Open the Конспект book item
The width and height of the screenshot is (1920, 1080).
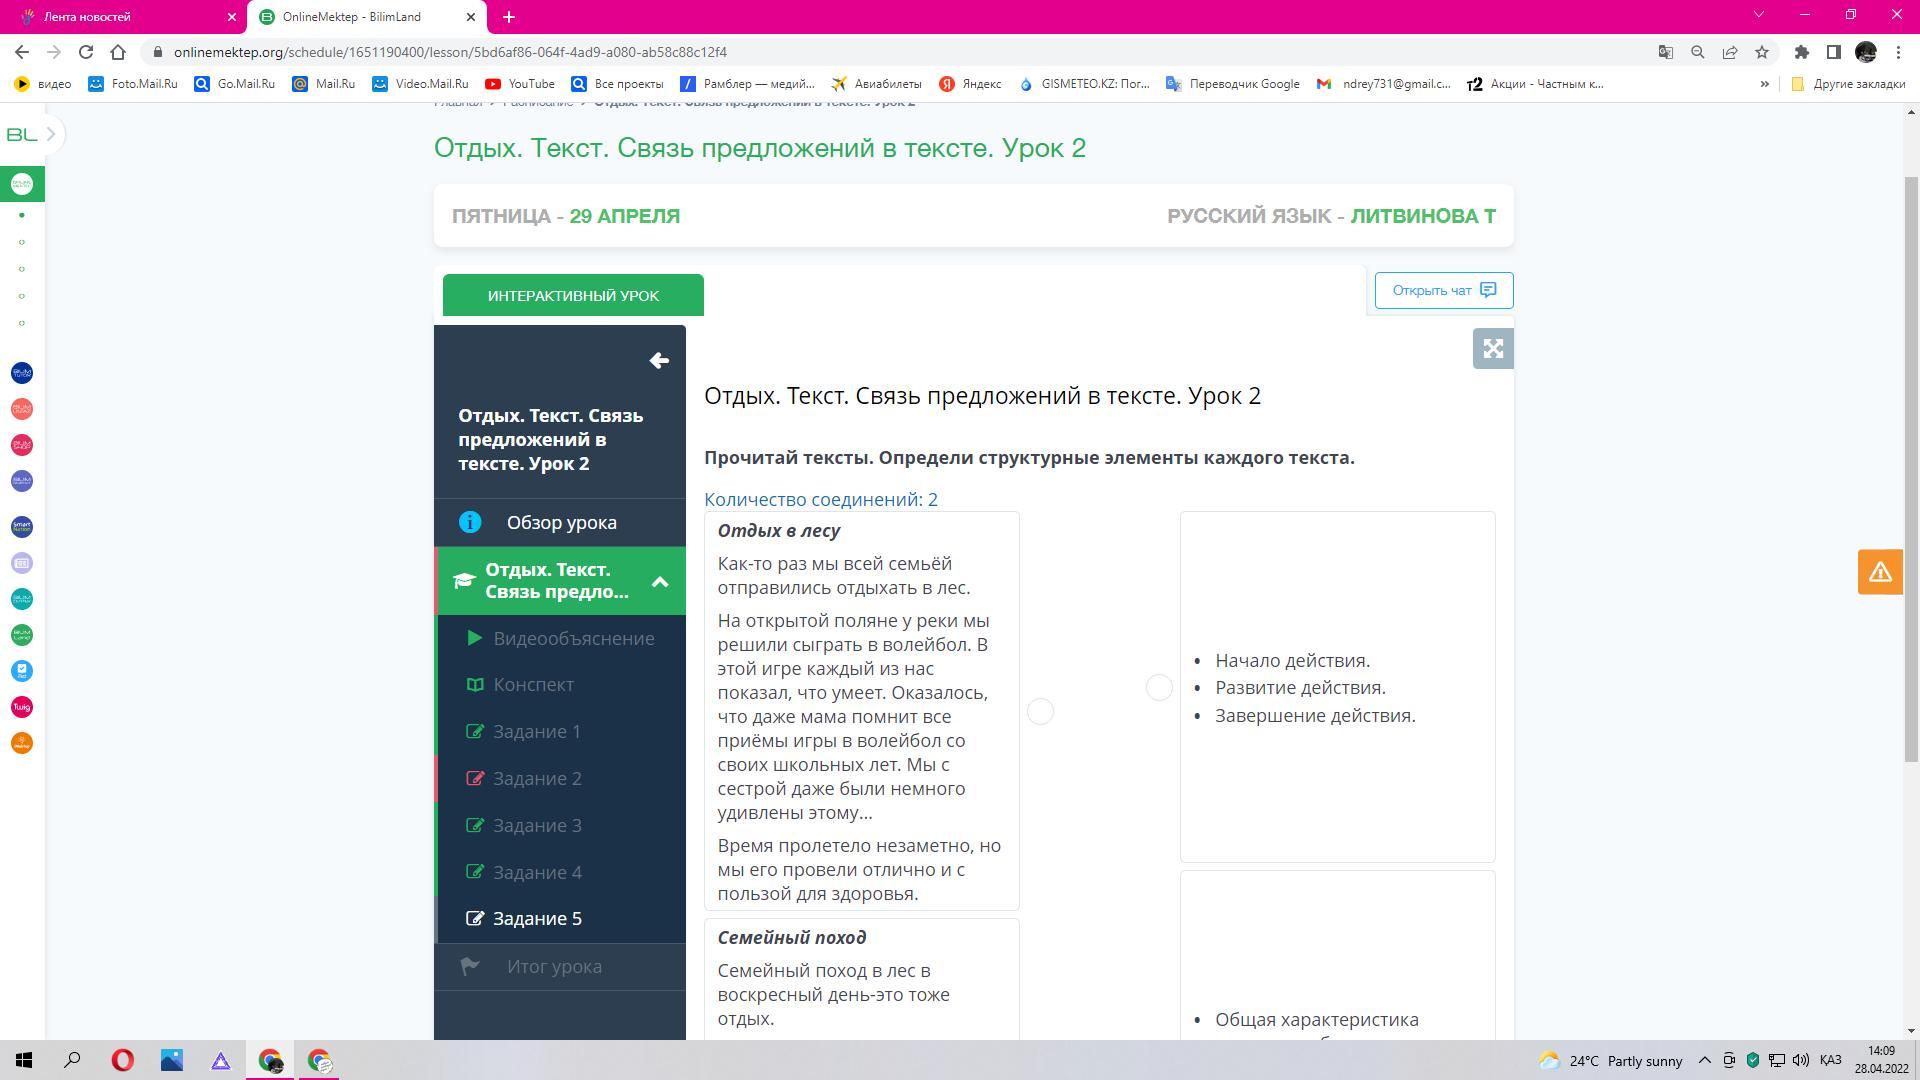(x=533, y=685)
